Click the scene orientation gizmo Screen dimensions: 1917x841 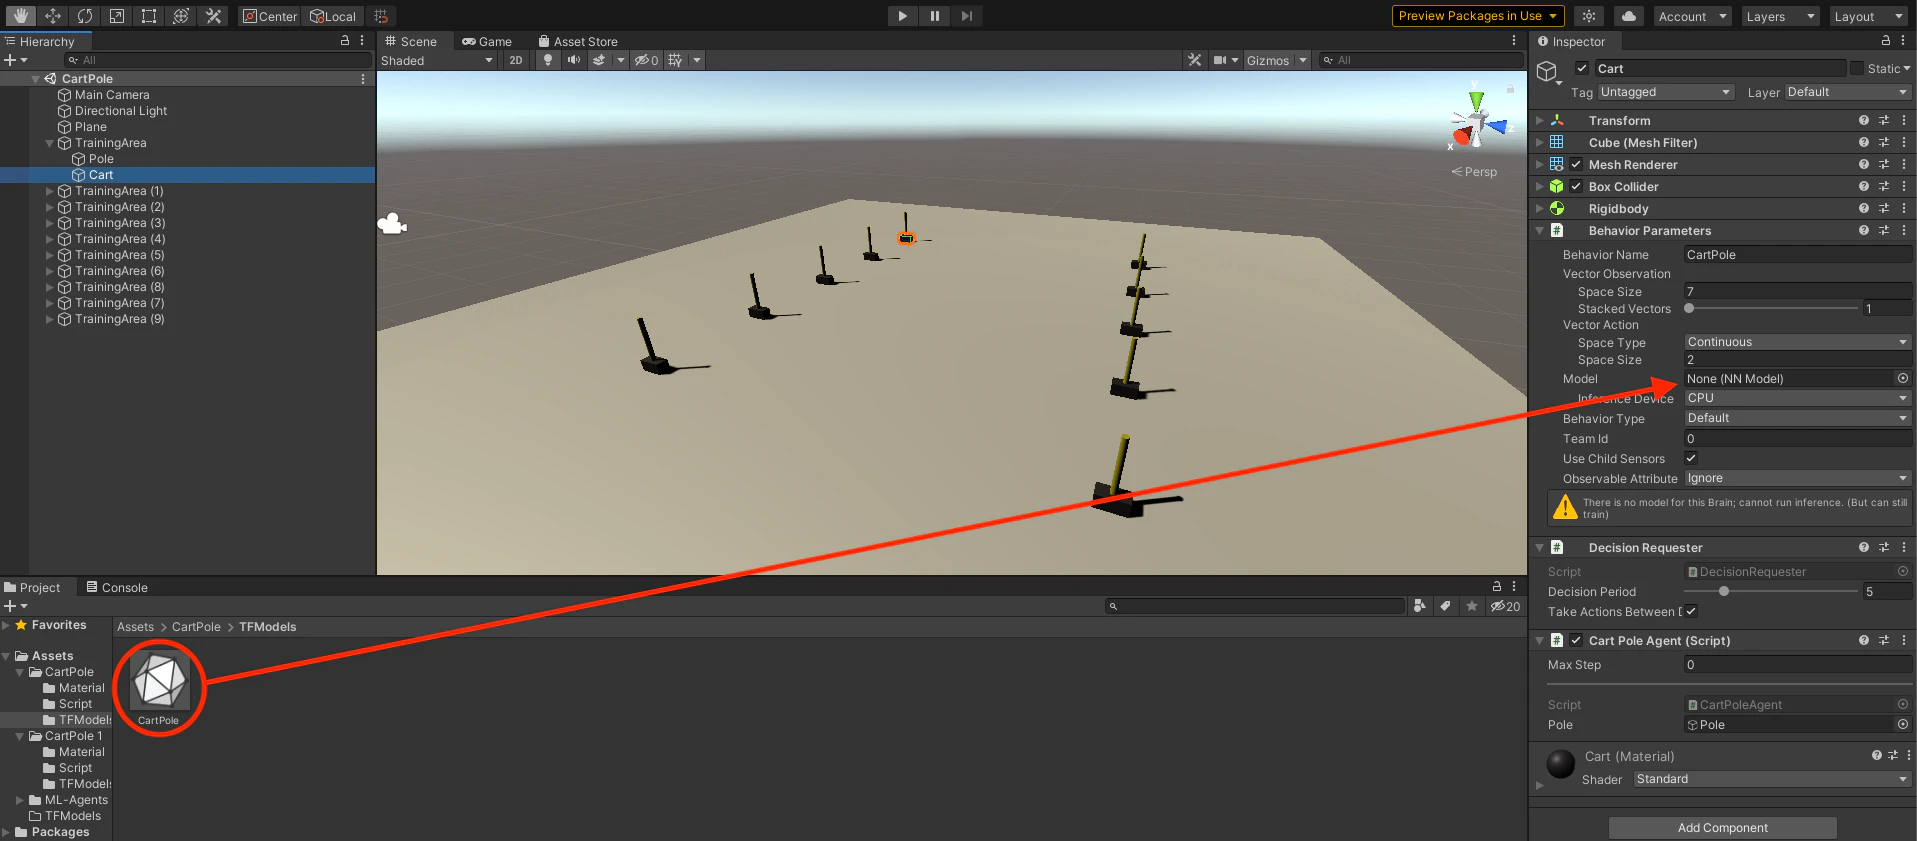coord(1477,123)
